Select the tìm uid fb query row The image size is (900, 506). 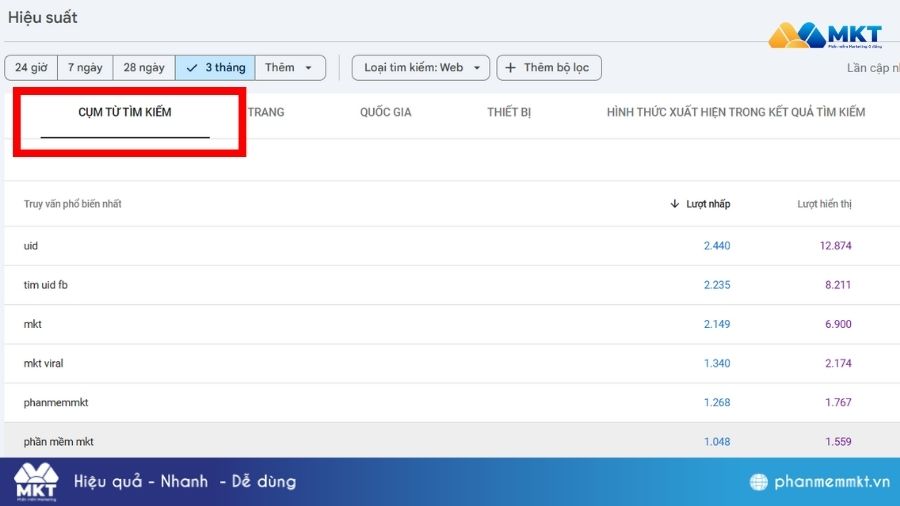(452, 285)
